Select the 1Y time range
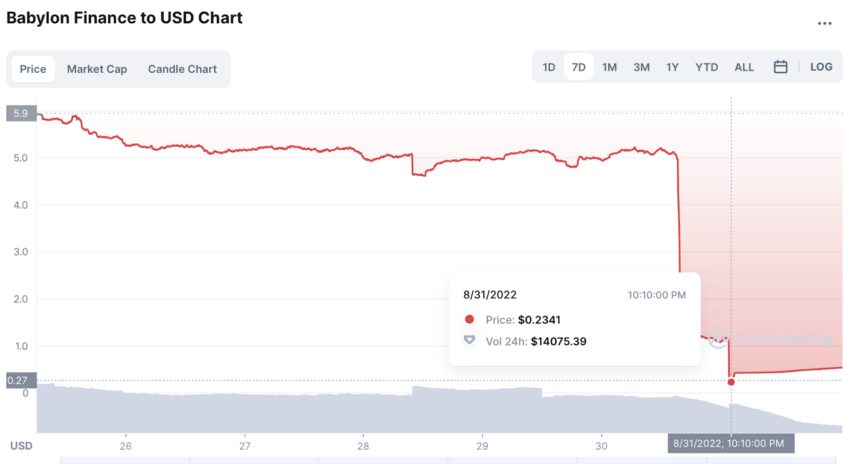Image resolution: width=850 pixels, height=464 pixels. point(672,67)
